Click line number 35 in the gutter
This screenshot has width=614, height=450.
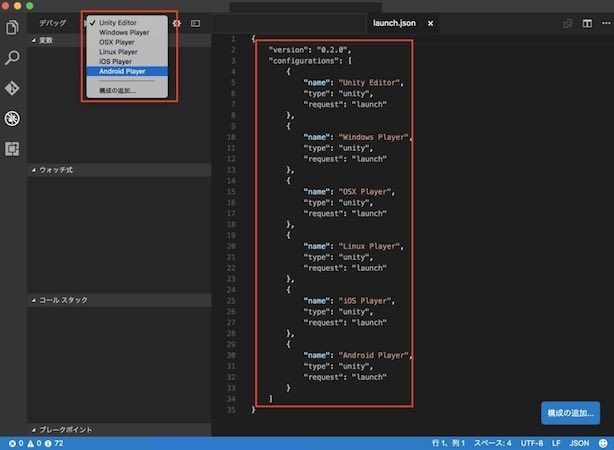[x=231, y=410]
